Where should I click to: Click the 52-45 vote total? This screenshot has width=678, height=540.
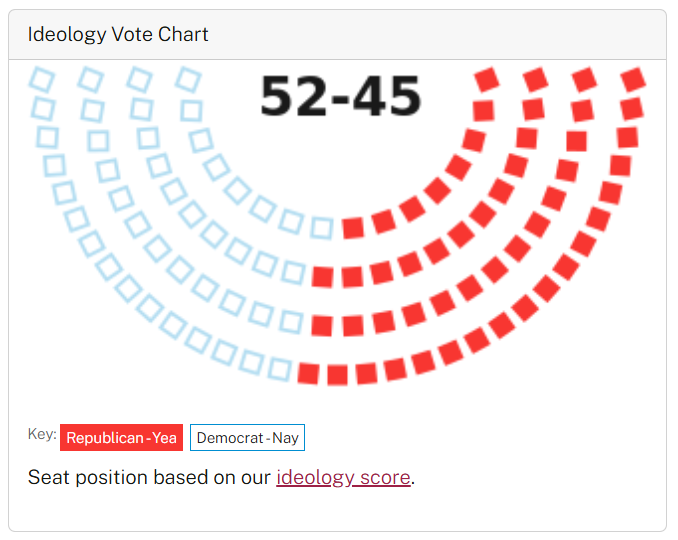point(341,96)
